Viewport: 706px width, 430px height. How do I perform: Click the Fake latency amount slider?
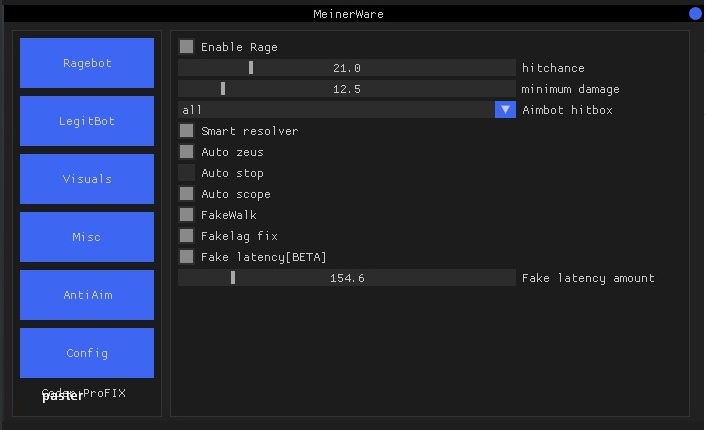click(x=347, y=278)
